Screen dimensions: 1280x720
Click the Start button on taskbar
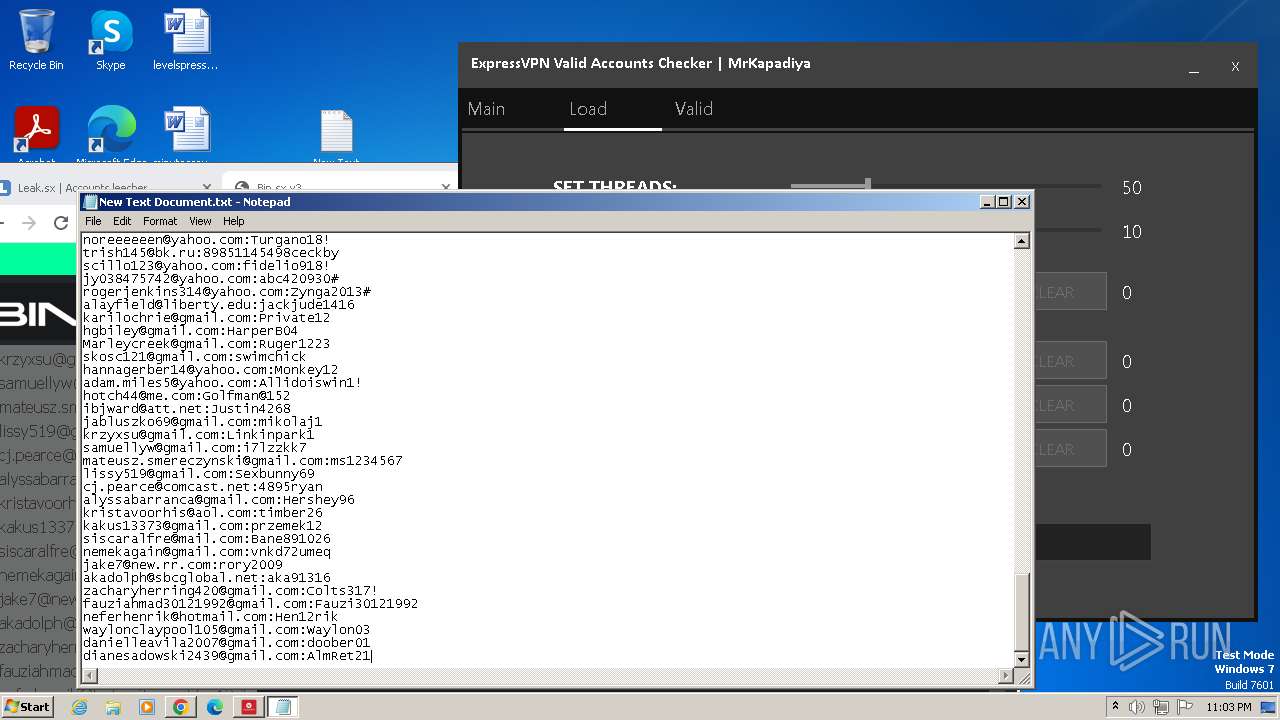coord(28,707)
